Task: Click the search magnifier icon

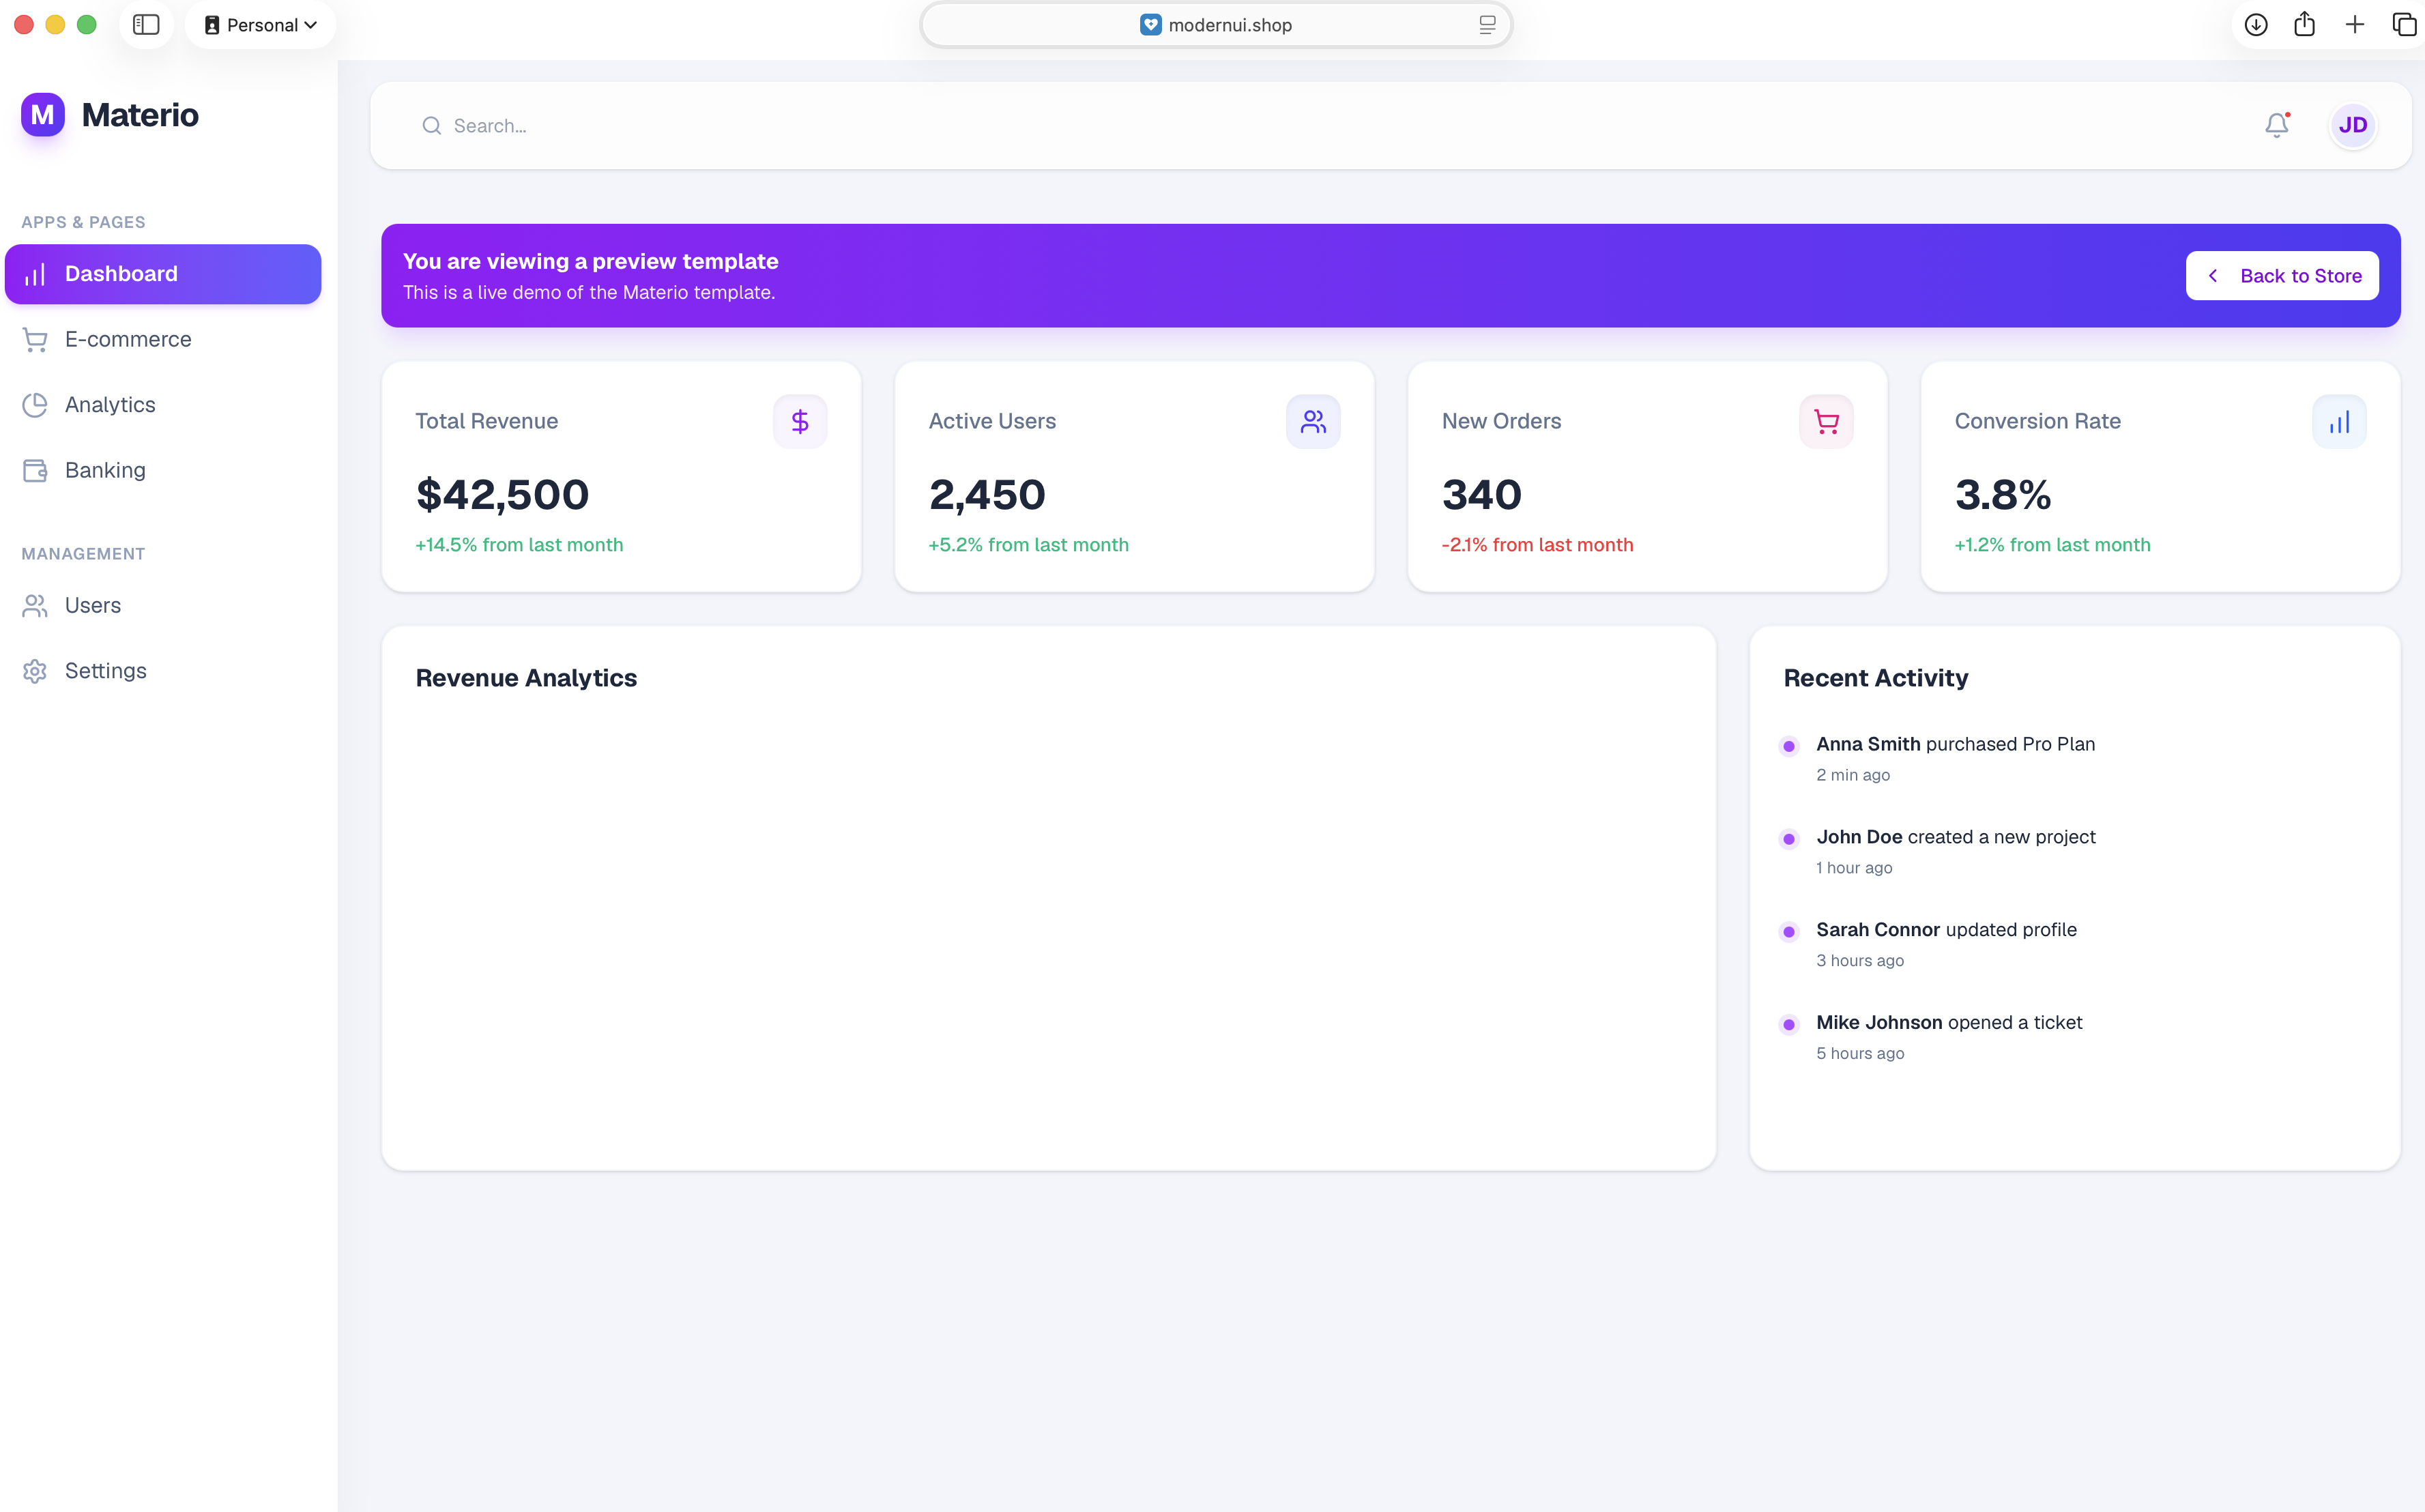Action: (431, 126)
